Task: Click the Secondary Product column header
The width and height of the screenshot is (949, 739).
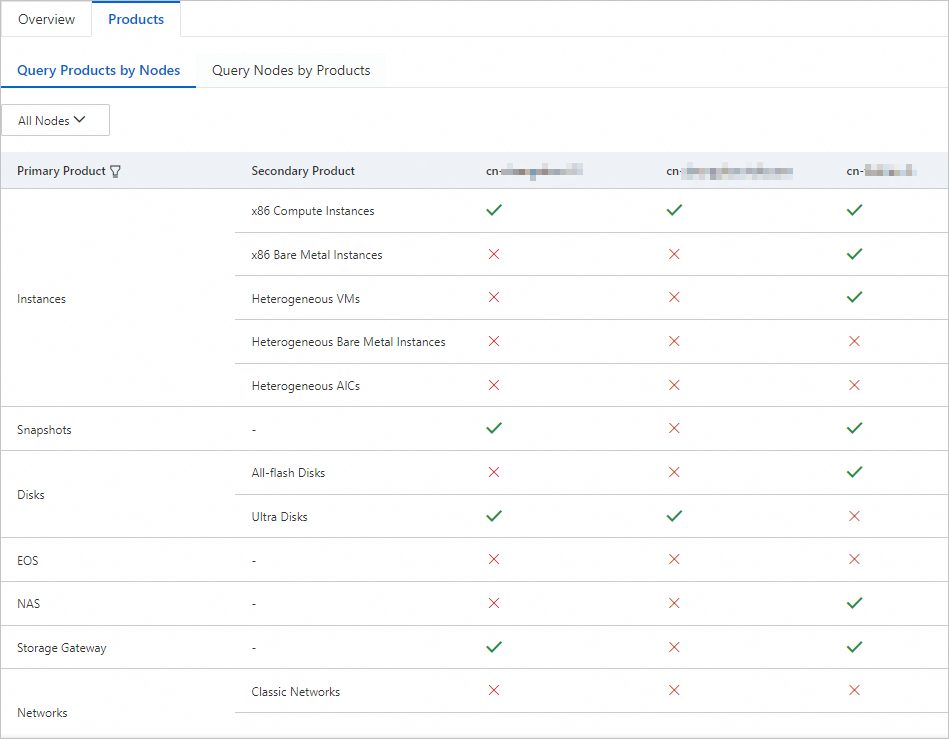Action: click(303, 171)
